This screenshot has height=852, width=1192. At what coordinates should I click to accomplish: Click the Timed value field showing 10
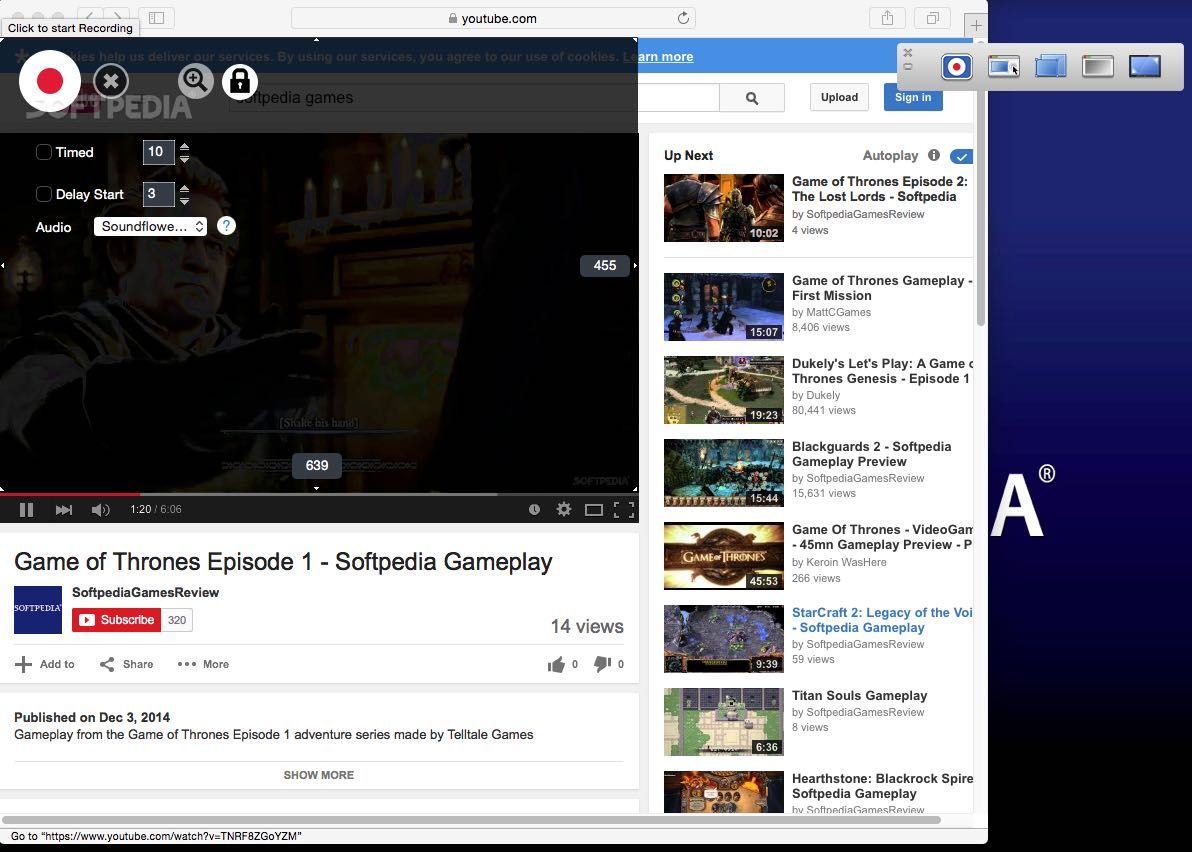pos(159,152)
